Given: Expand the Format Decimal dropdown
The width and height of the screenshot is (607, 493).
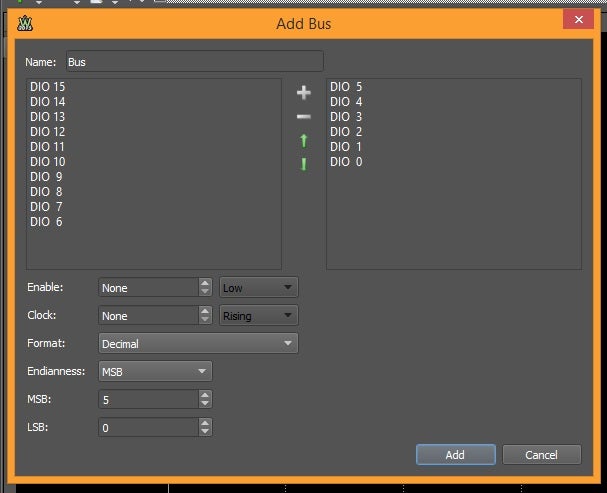Looking at the screenshot, I should 198,344.
